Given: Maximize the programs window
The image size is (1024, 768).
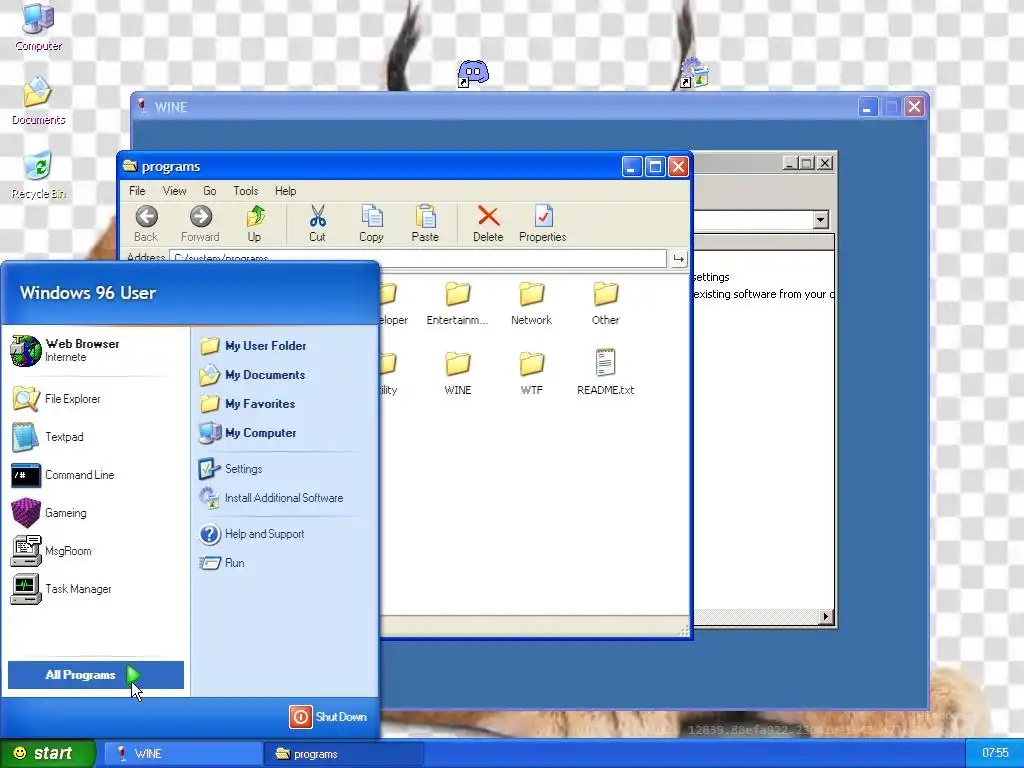Looking at the screenshot, I should [x=655, y=167].
